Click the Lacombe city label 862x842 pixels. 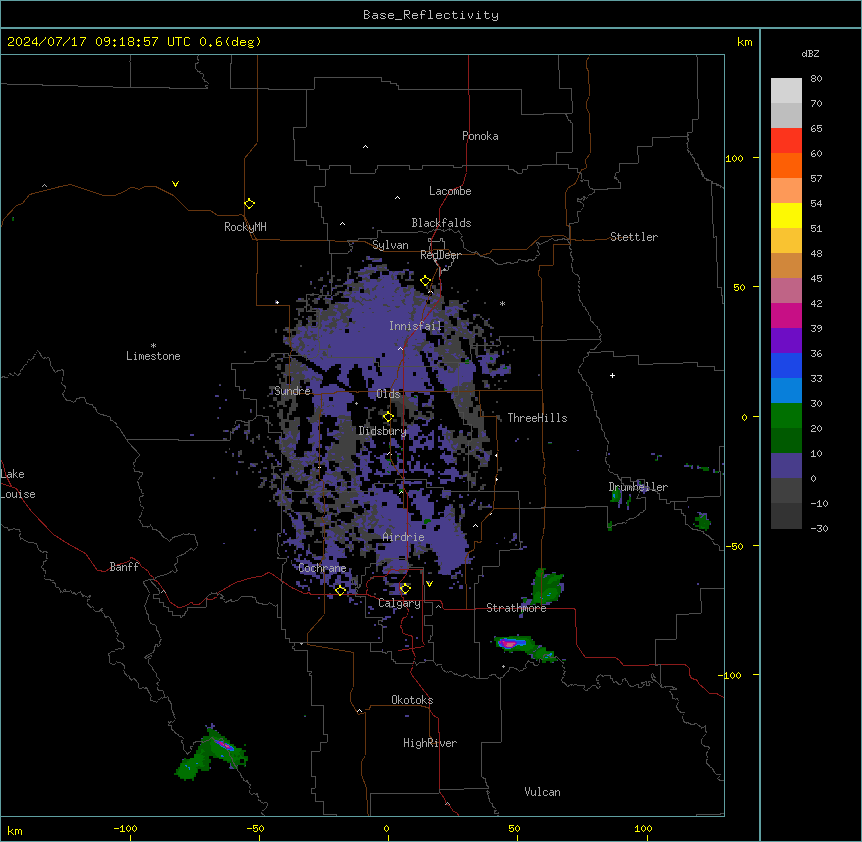coord(450,191)
